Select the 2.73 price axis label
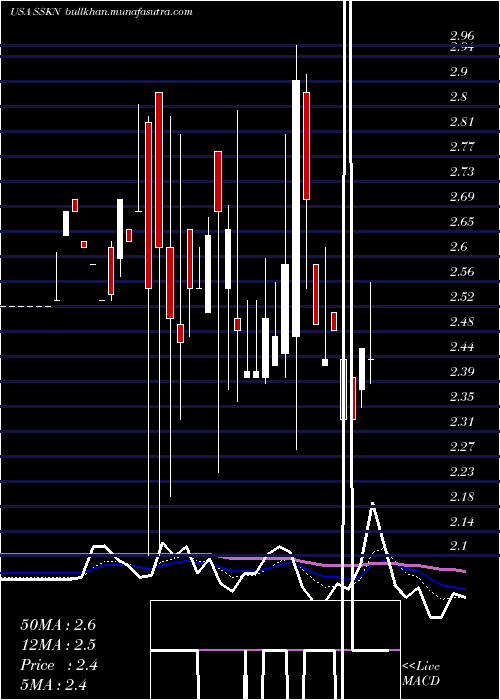The height and width of the screenshot is (700, 500). click(462, 171)
